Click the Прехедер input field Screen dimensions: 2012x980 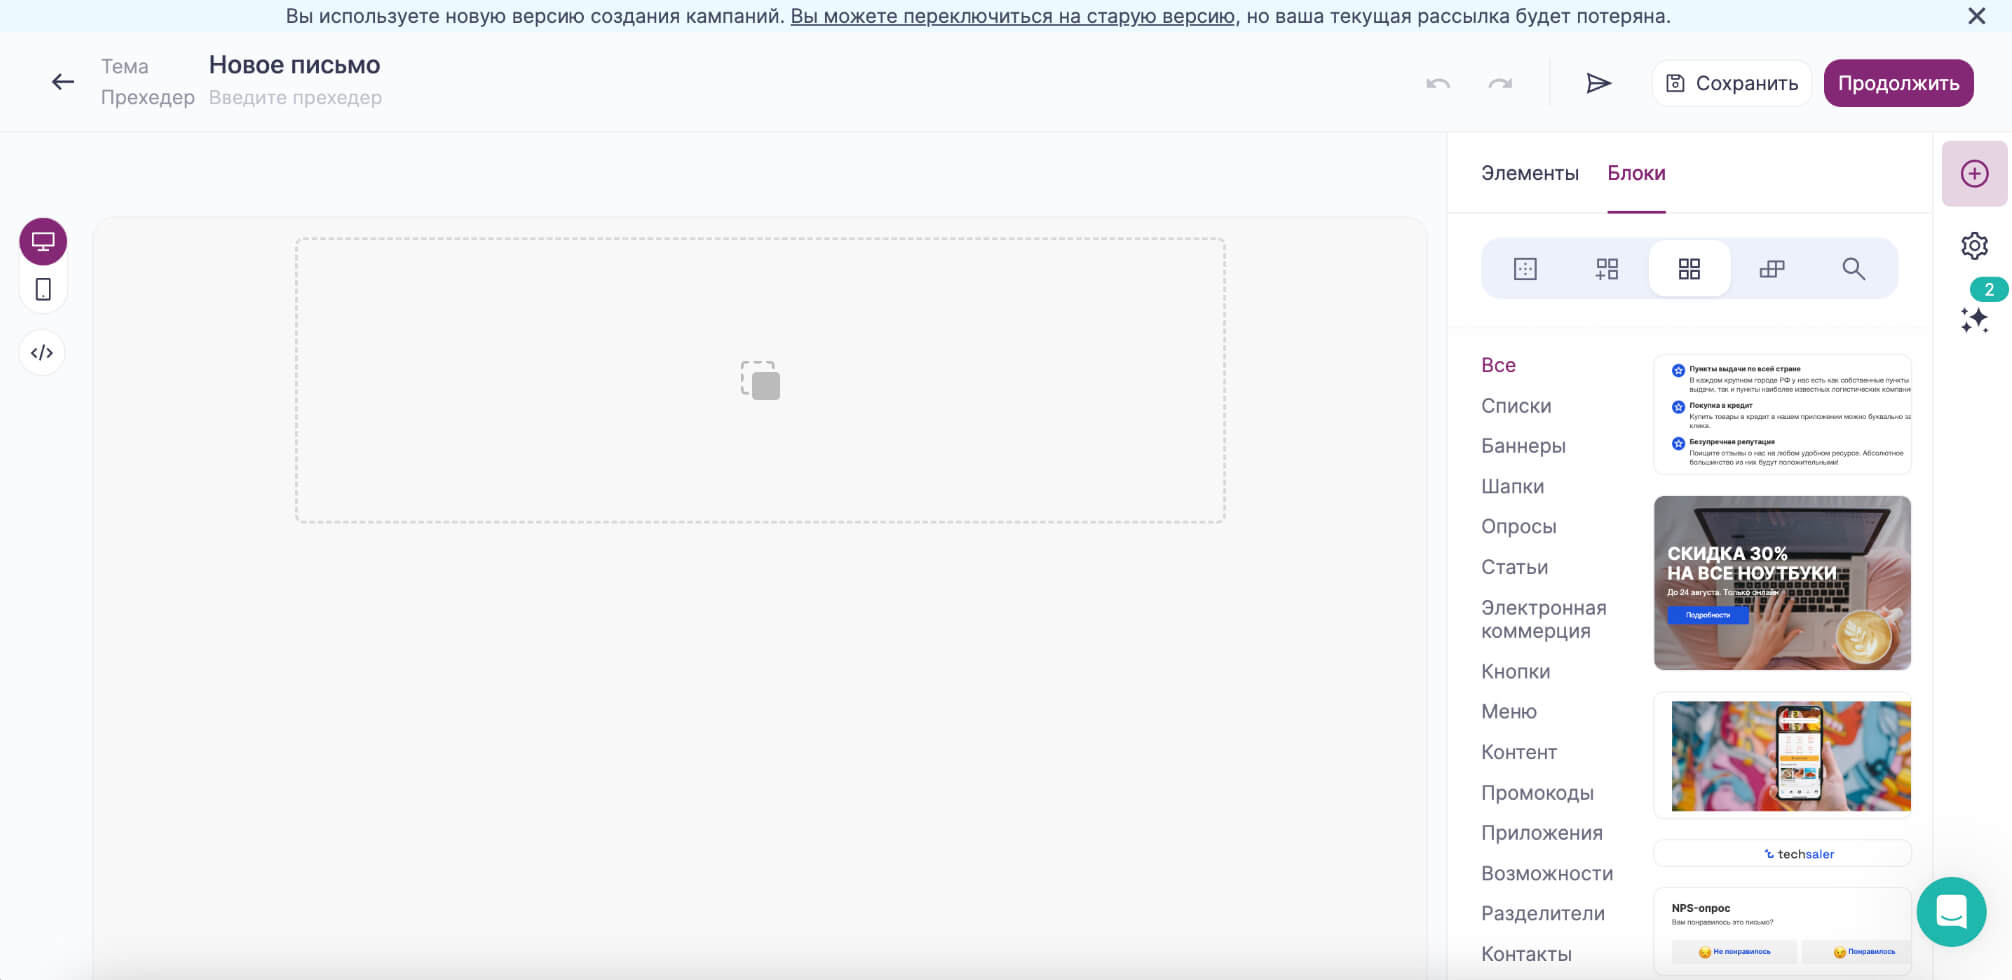click(x=295, y=97)
